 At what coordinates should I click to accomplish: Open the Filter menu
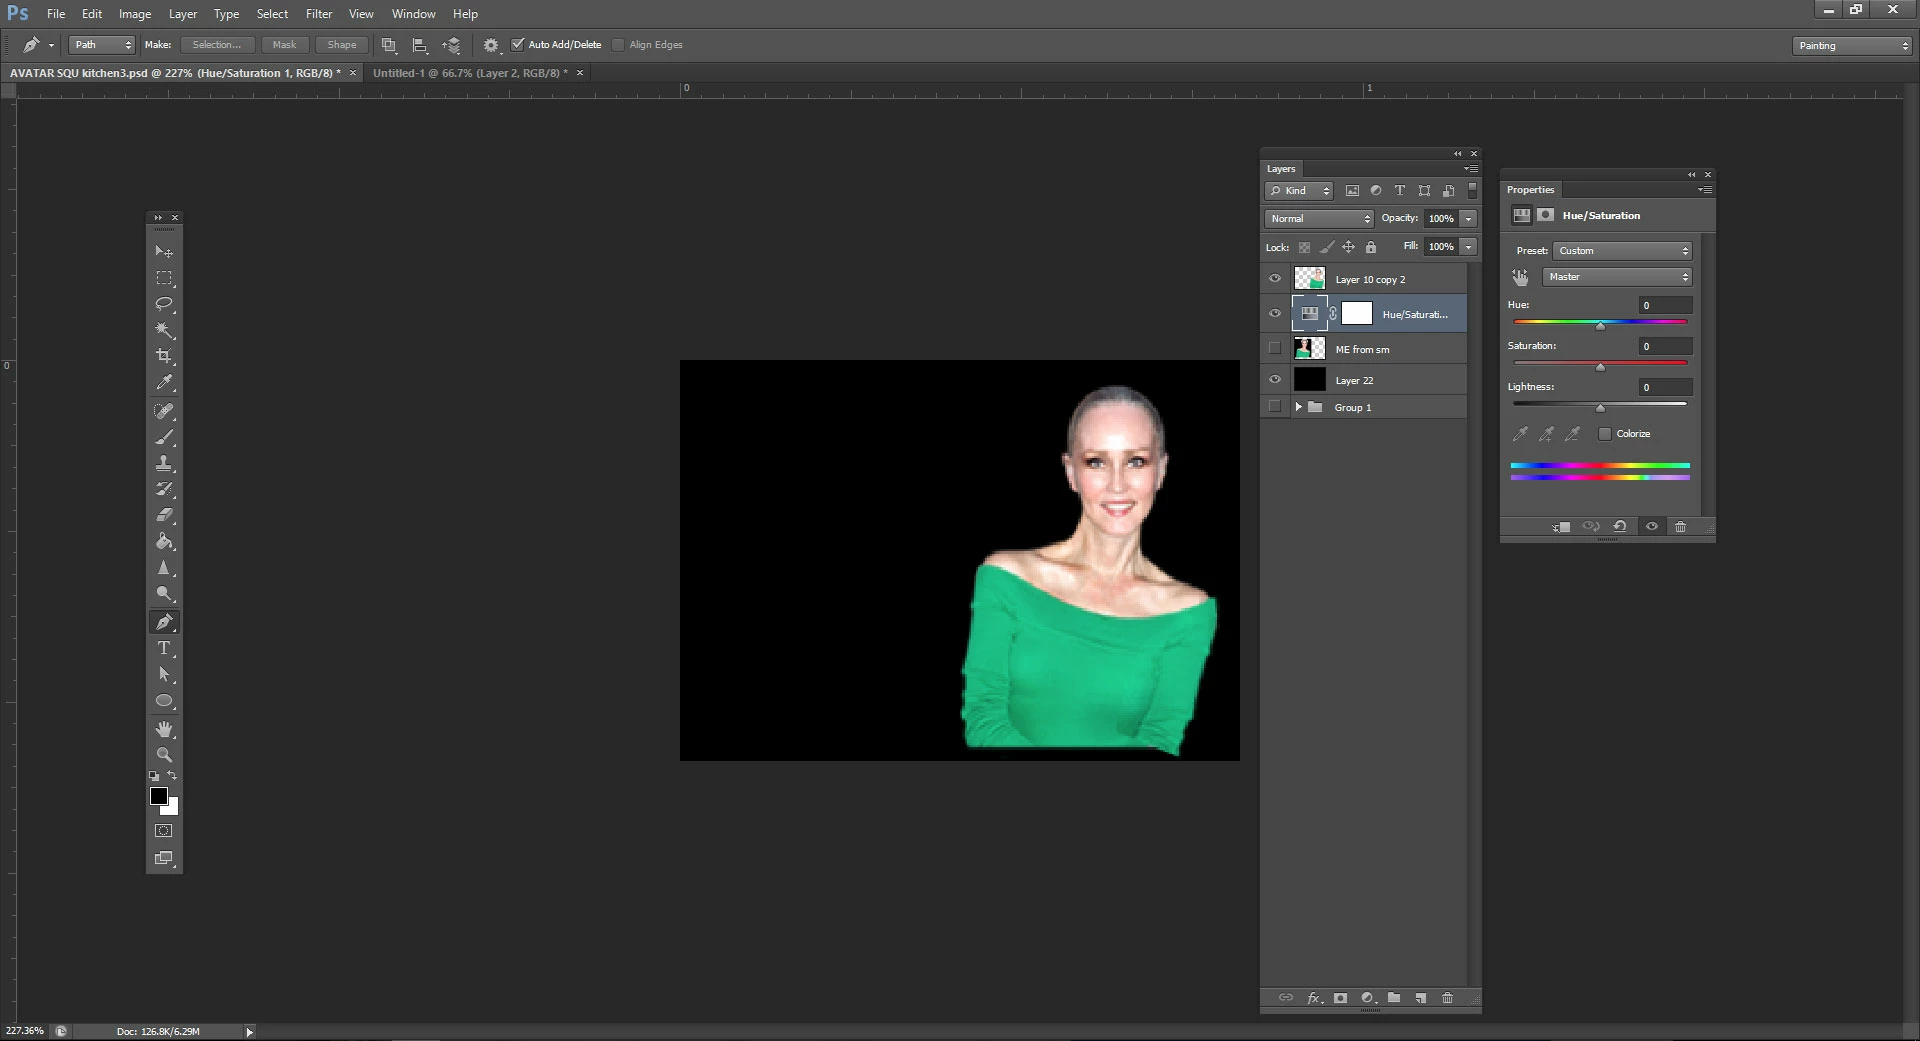click(x=318, y=14)
